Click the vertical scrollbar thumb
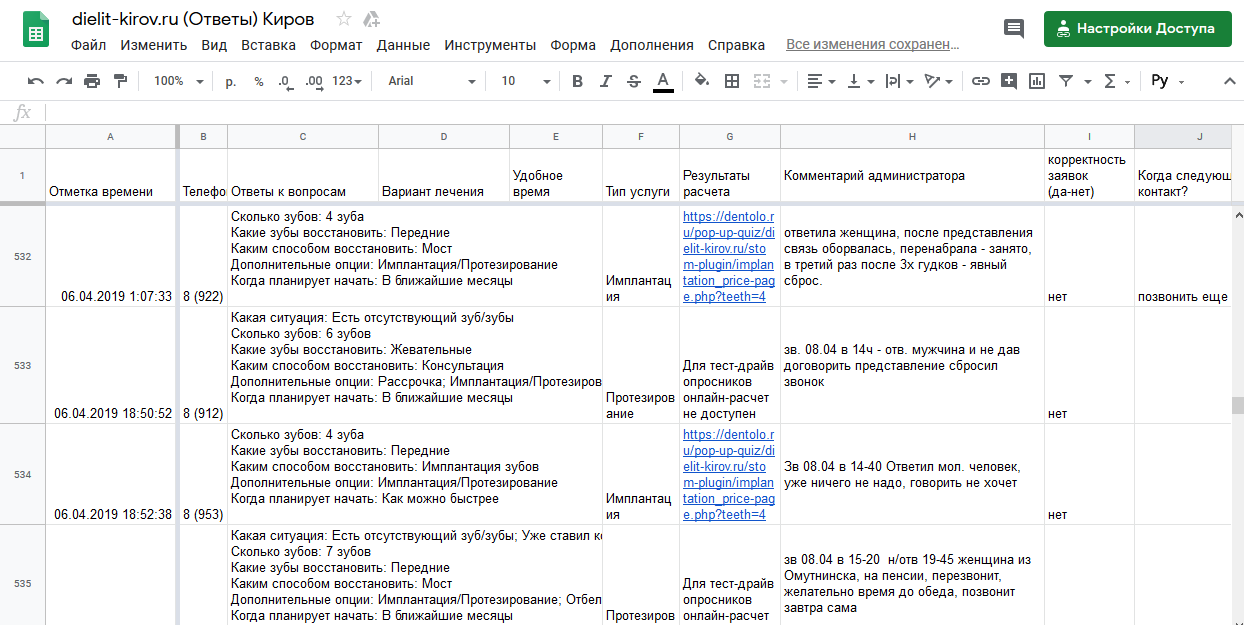1244x625 pixels. [1237, 405]
